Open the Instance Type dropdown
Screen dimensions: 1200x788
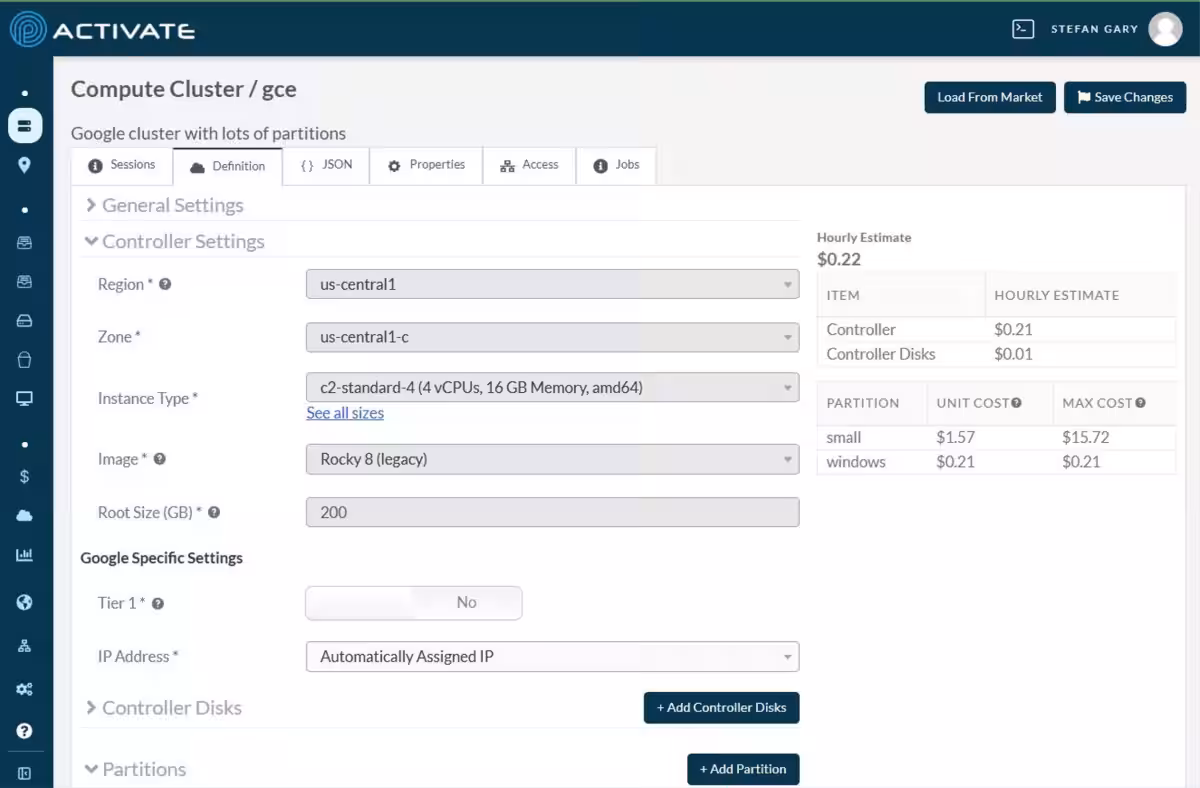(x=552, y=387)
